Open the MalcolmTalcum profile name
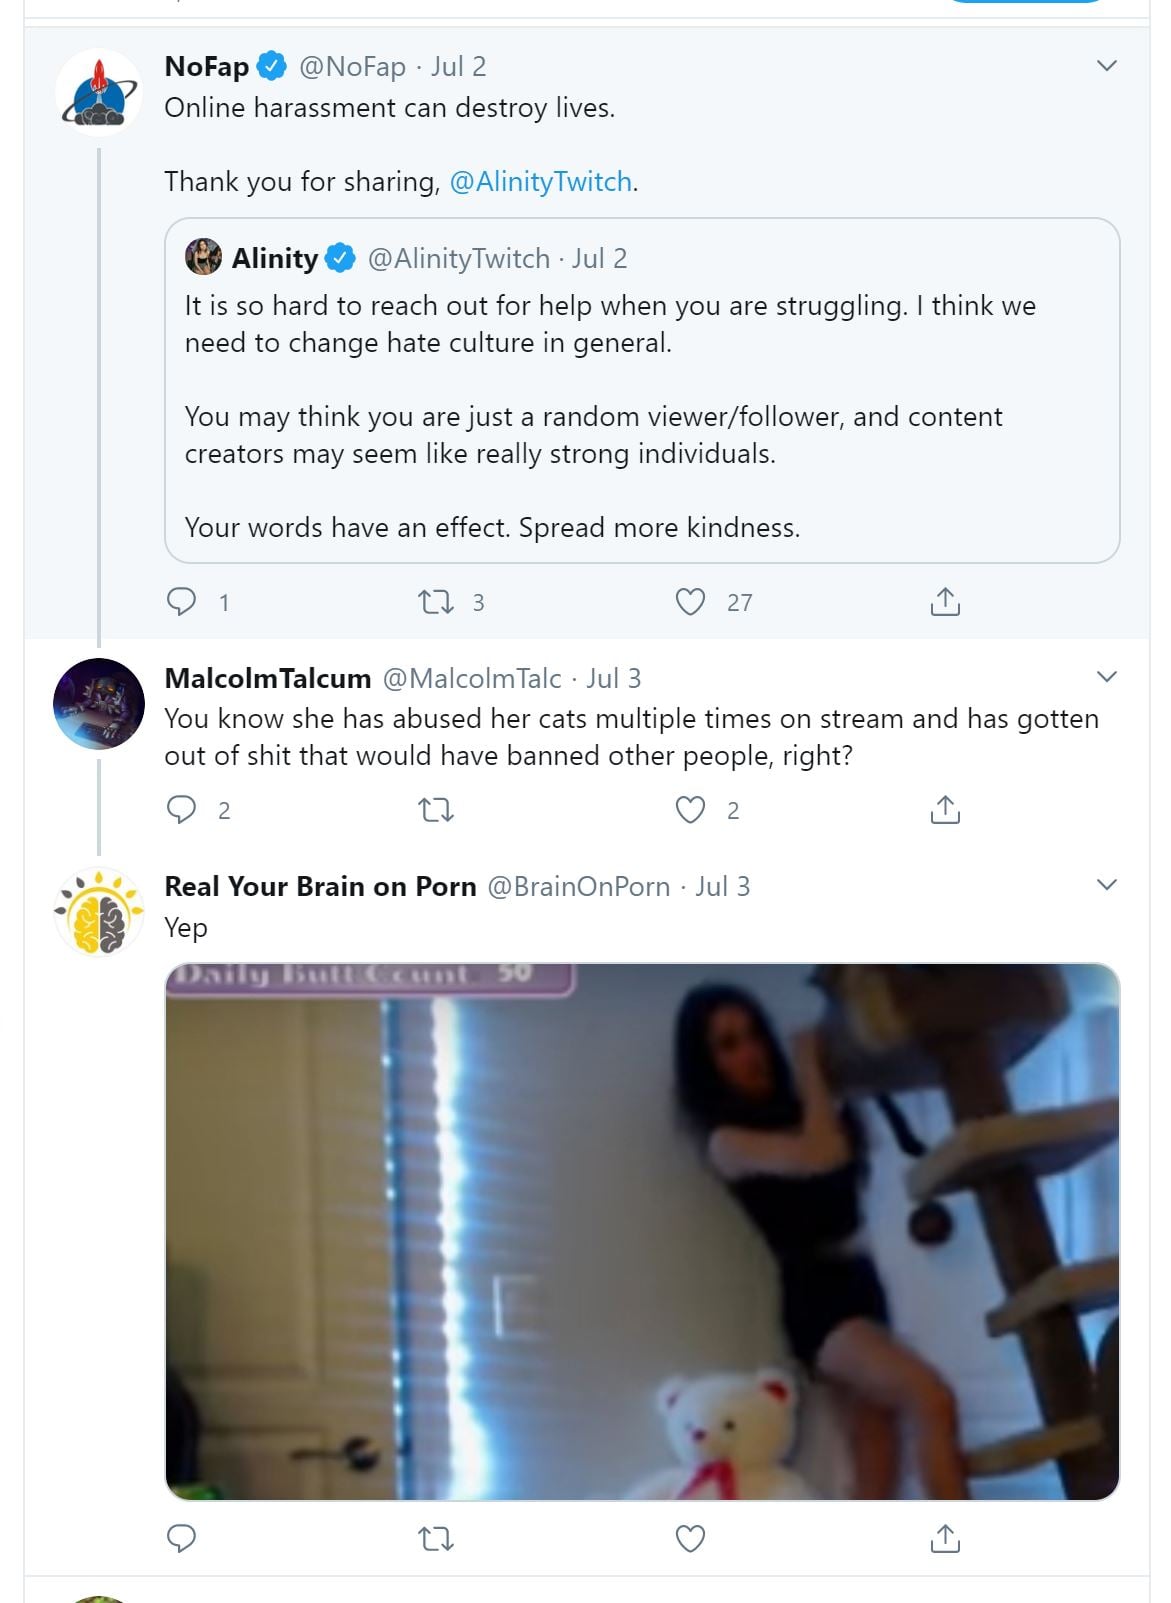 pos(267,678)
